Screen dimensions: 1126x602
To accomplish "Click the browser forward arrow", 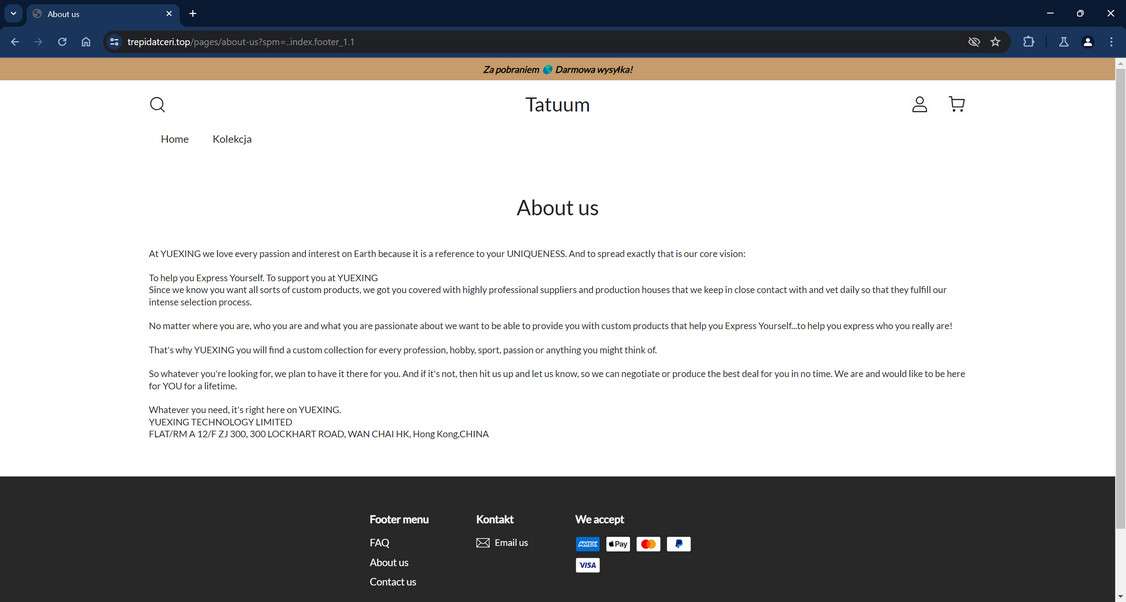I will pos(38,42).
